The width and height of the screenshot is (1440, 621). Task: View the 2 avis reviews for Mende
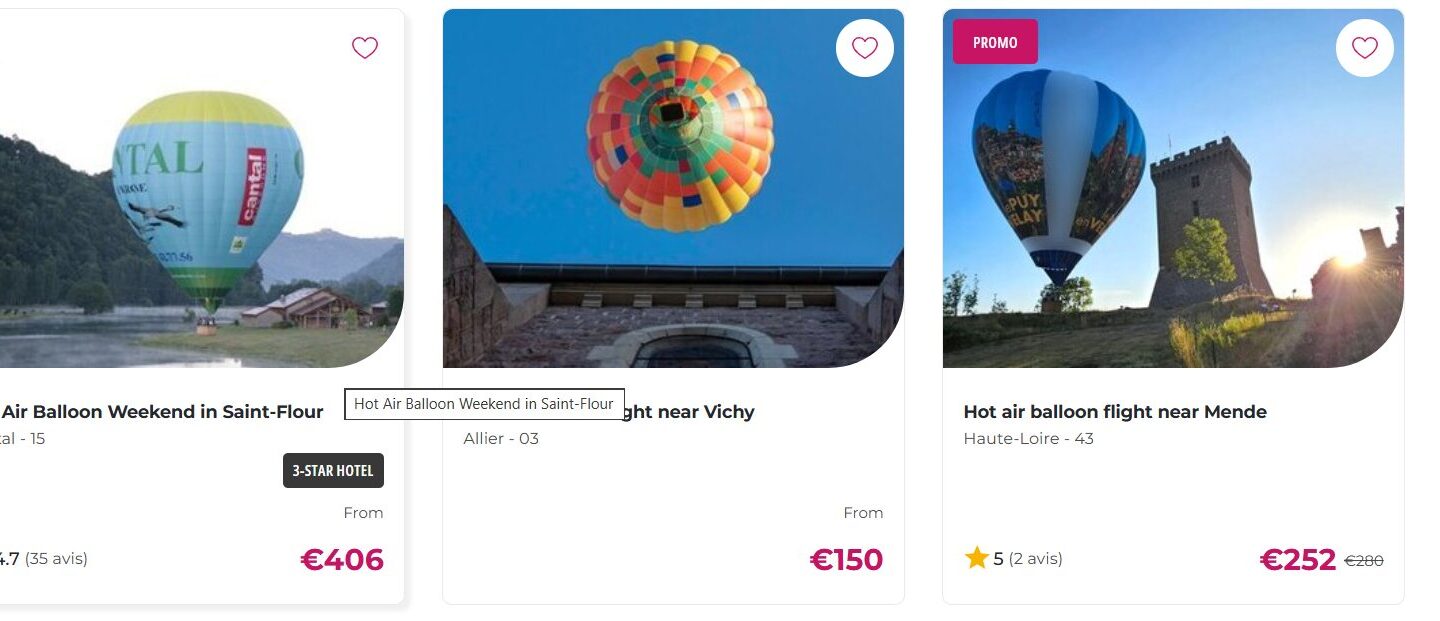click(x=1035, y=558)
